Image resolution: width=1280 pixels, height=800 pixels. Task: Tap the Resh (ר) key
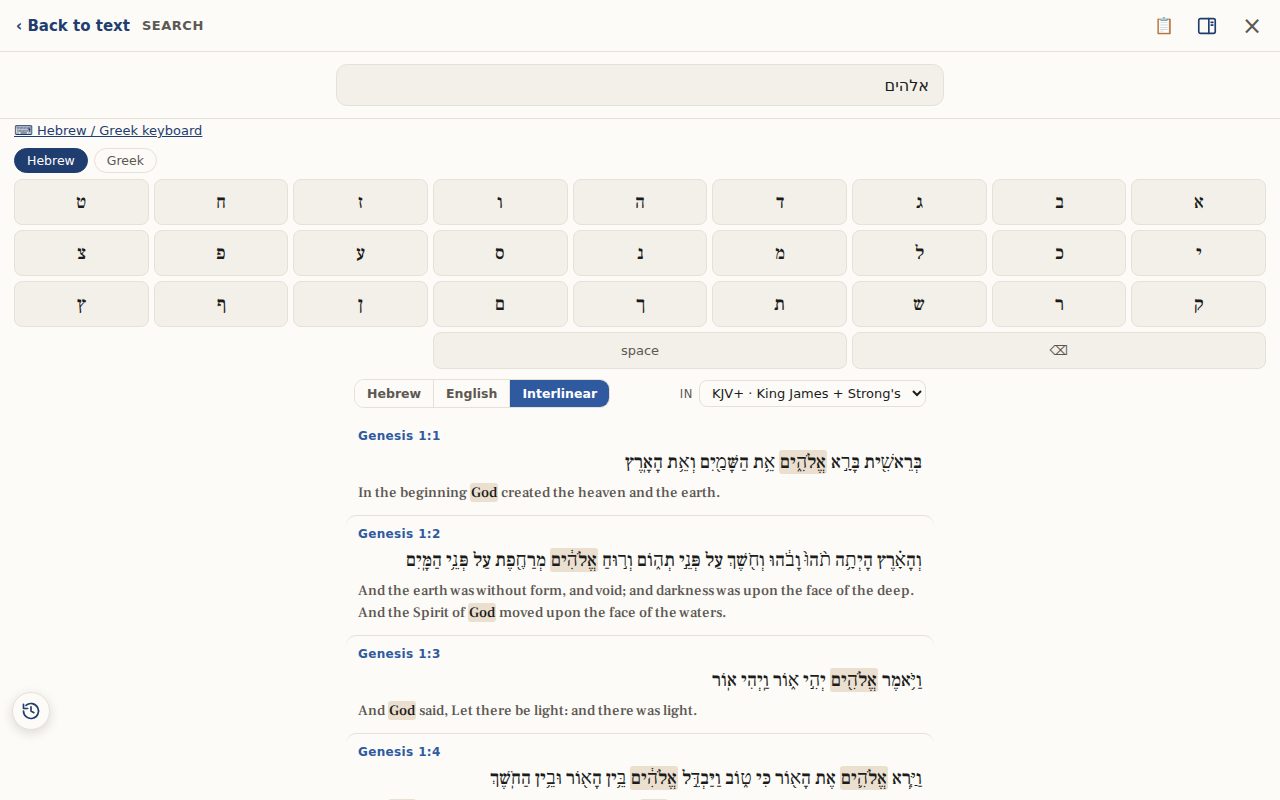1059,304
